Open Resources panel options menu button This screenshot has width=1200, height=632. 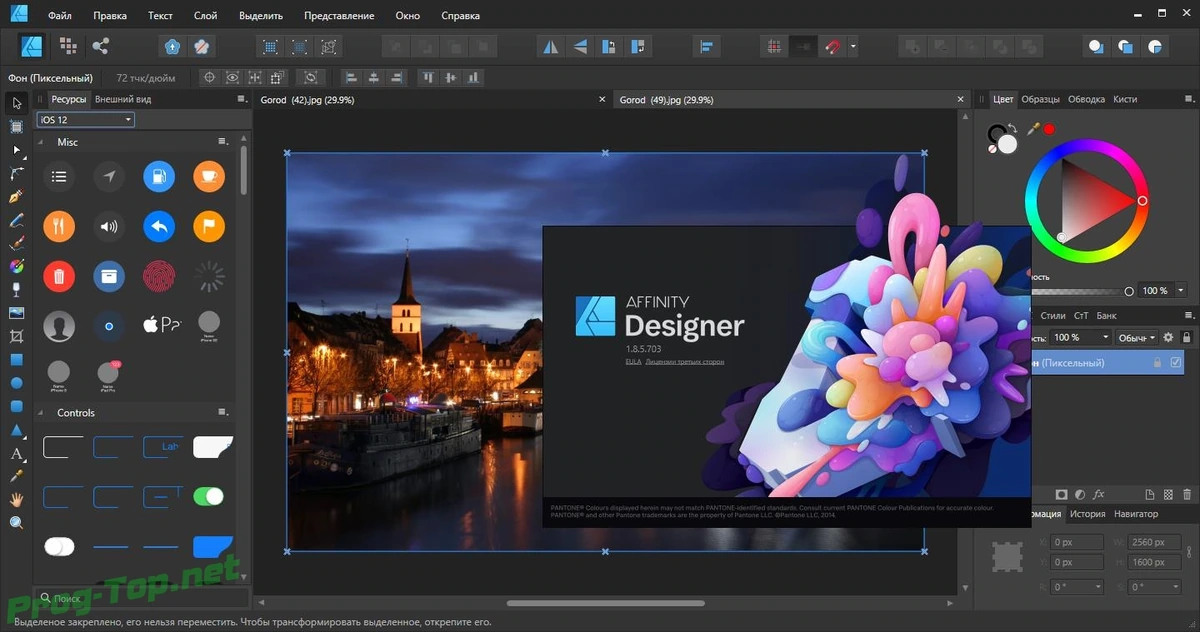(241, 99)
